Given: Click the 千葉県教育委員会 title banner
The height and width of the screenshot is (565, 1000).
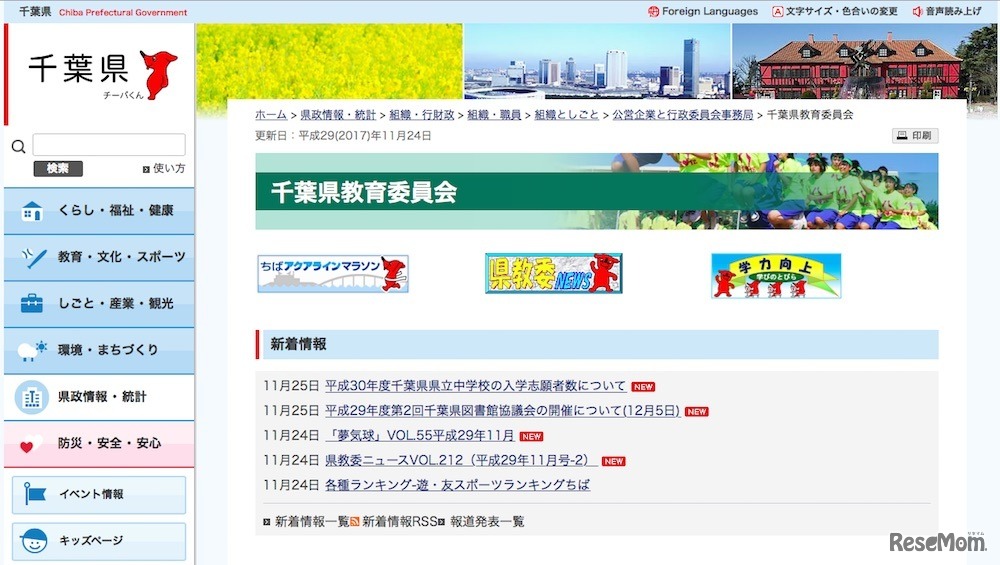Looking at the screenshot, I should pos(596,191).
